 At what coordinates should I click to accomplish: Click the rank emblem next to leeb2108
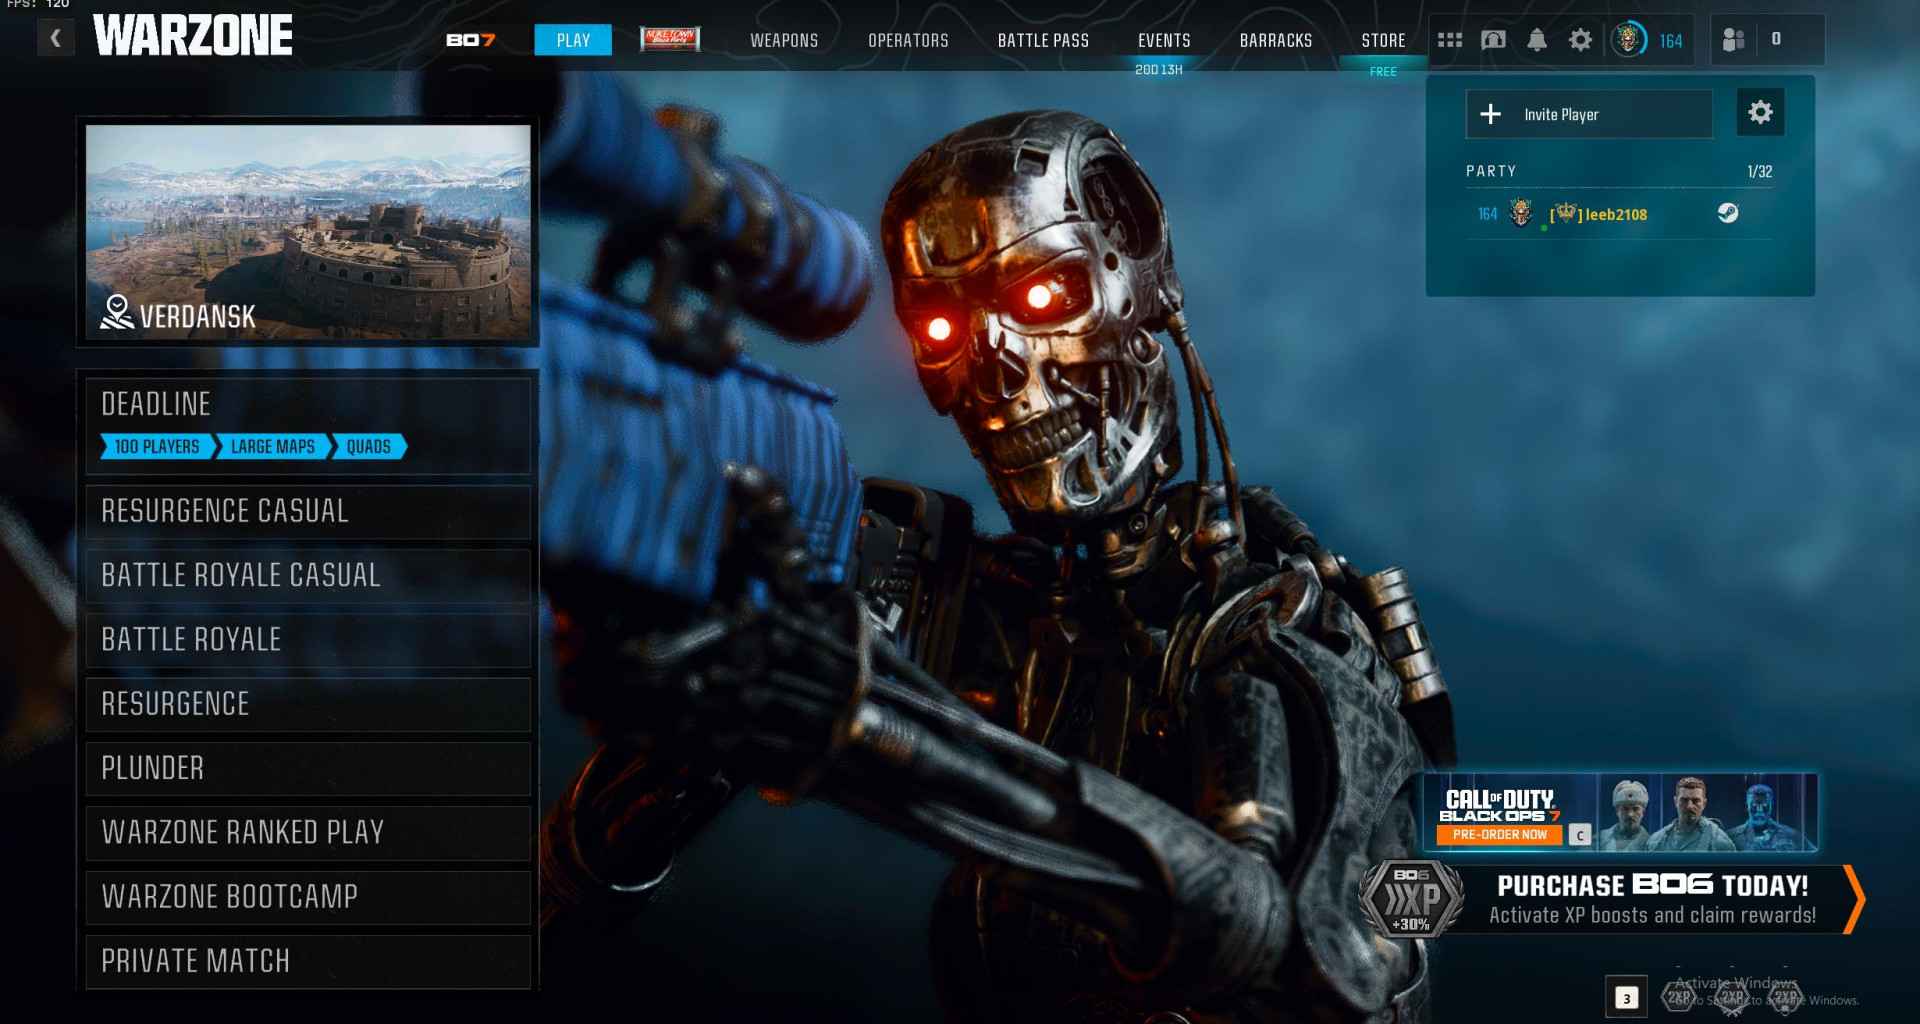pyautogui.click(x=1521, y=213)
